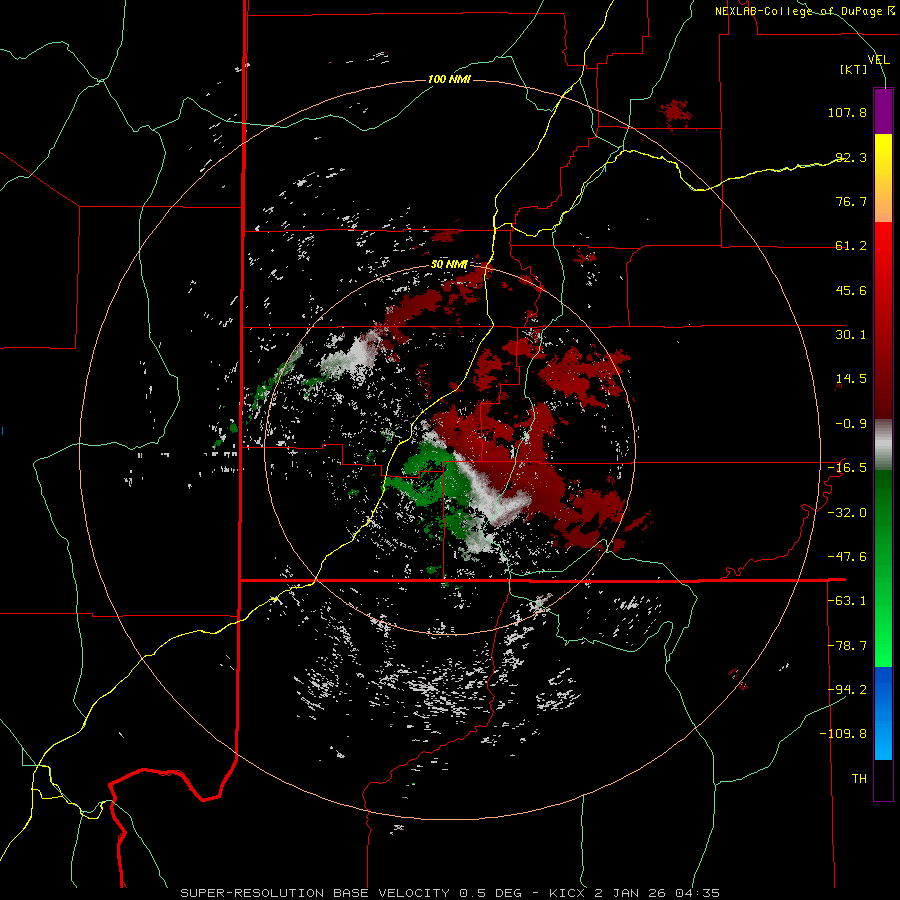Click the -47.6 velocity scale value
900x900 pixels.
(847, 557)
